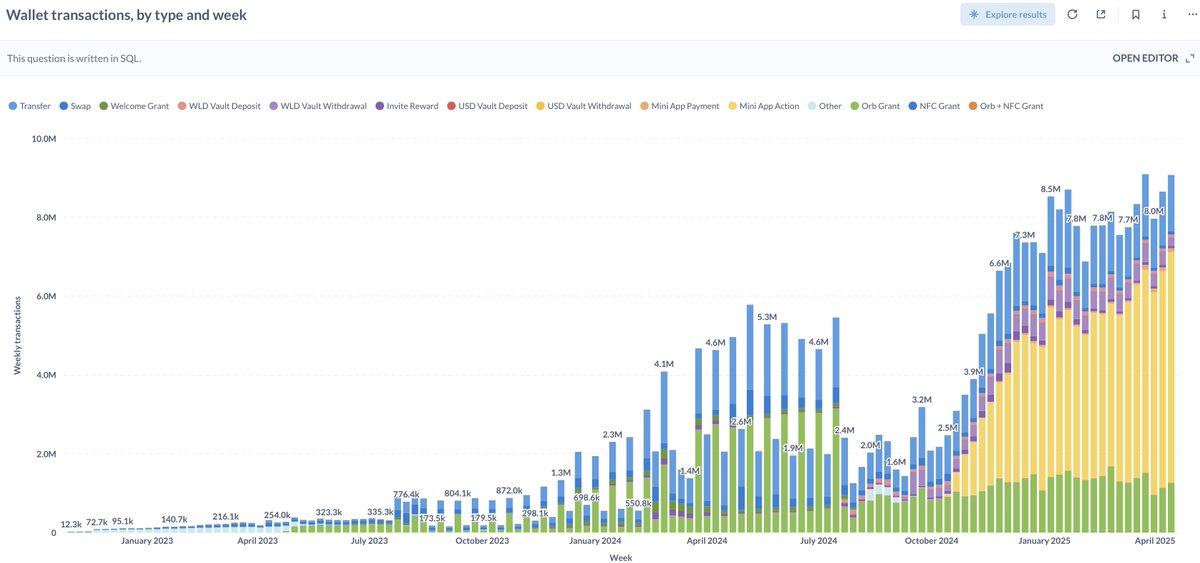Click 'This question is written in SQL.' text
1200x563 pixels.
point(74,58)
